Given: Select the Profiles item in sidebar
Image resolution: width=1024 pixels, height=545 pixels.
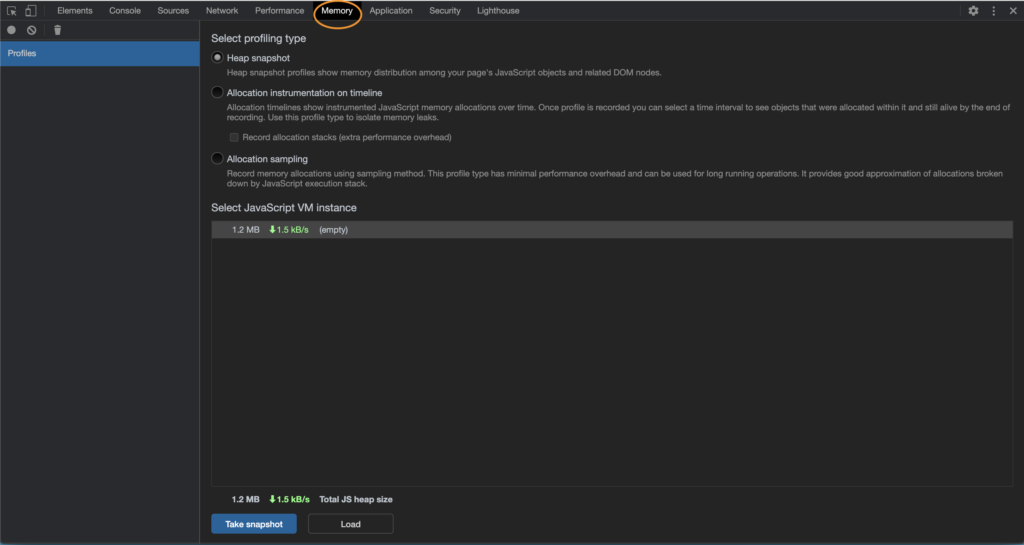Looking at the screenshot, I should tap(100, 53).
